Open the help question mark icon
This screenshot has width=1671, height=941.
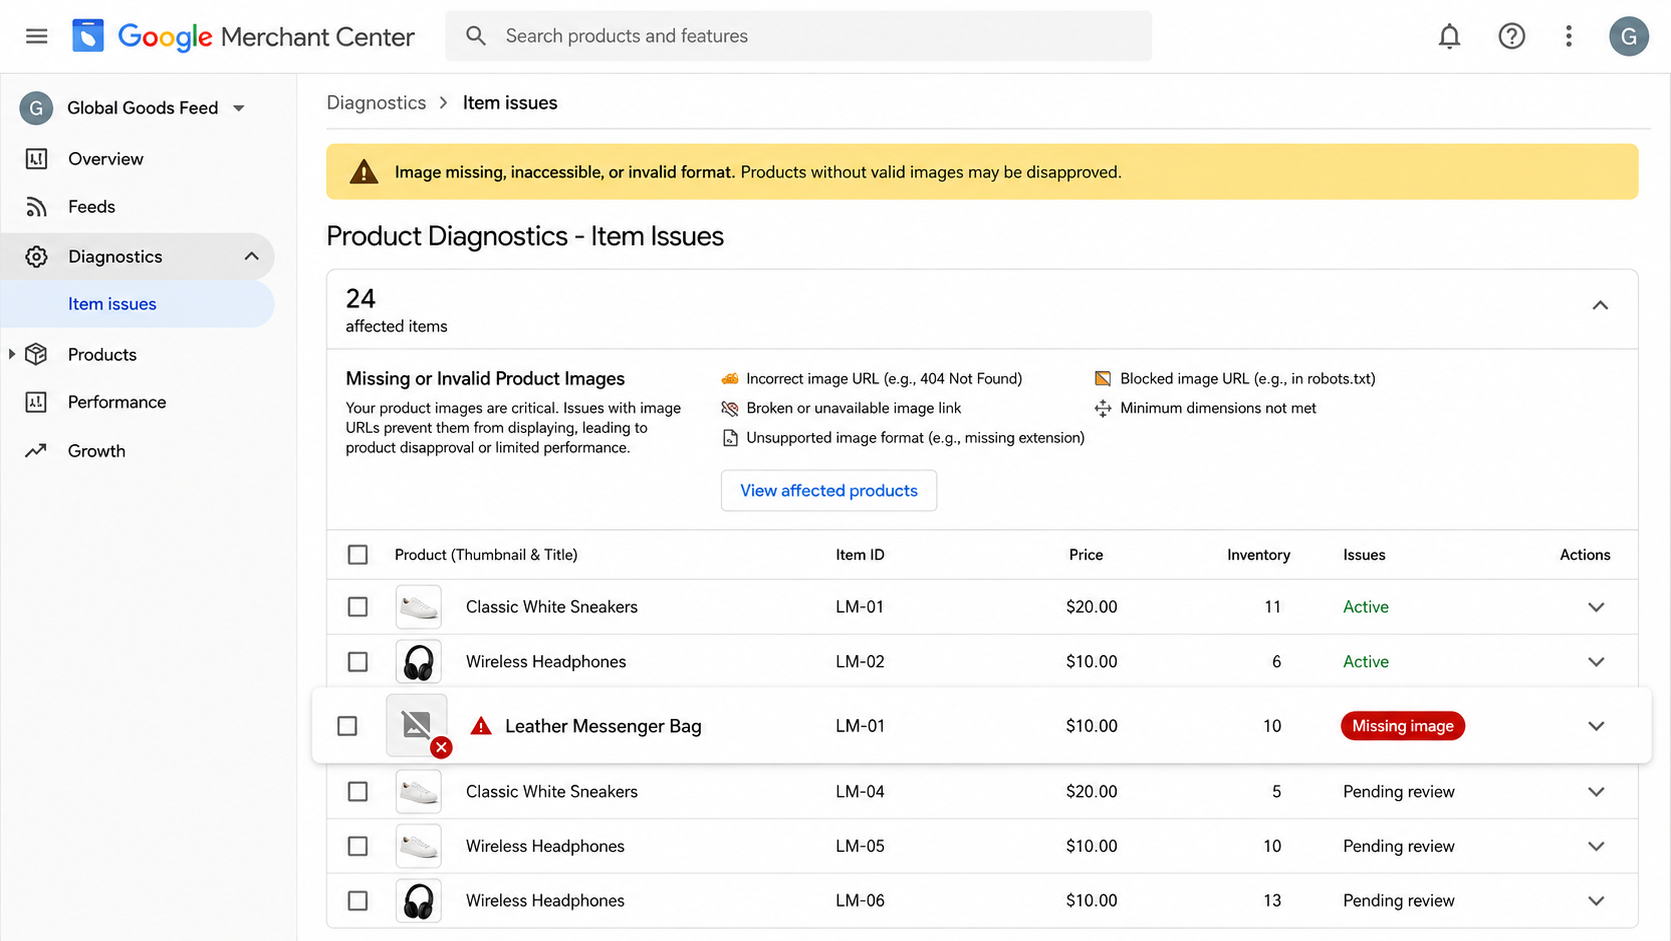tap(1511, 36)
